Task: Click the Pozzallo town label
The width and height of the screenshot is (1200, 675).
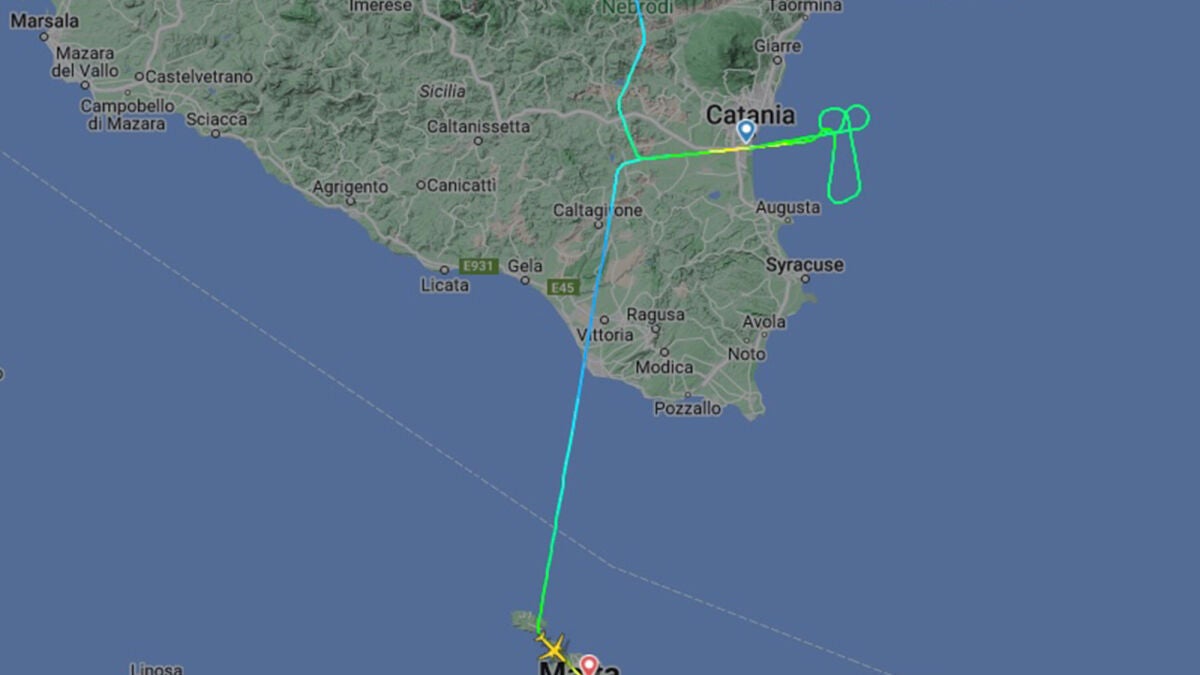Action: coord(687,408)
